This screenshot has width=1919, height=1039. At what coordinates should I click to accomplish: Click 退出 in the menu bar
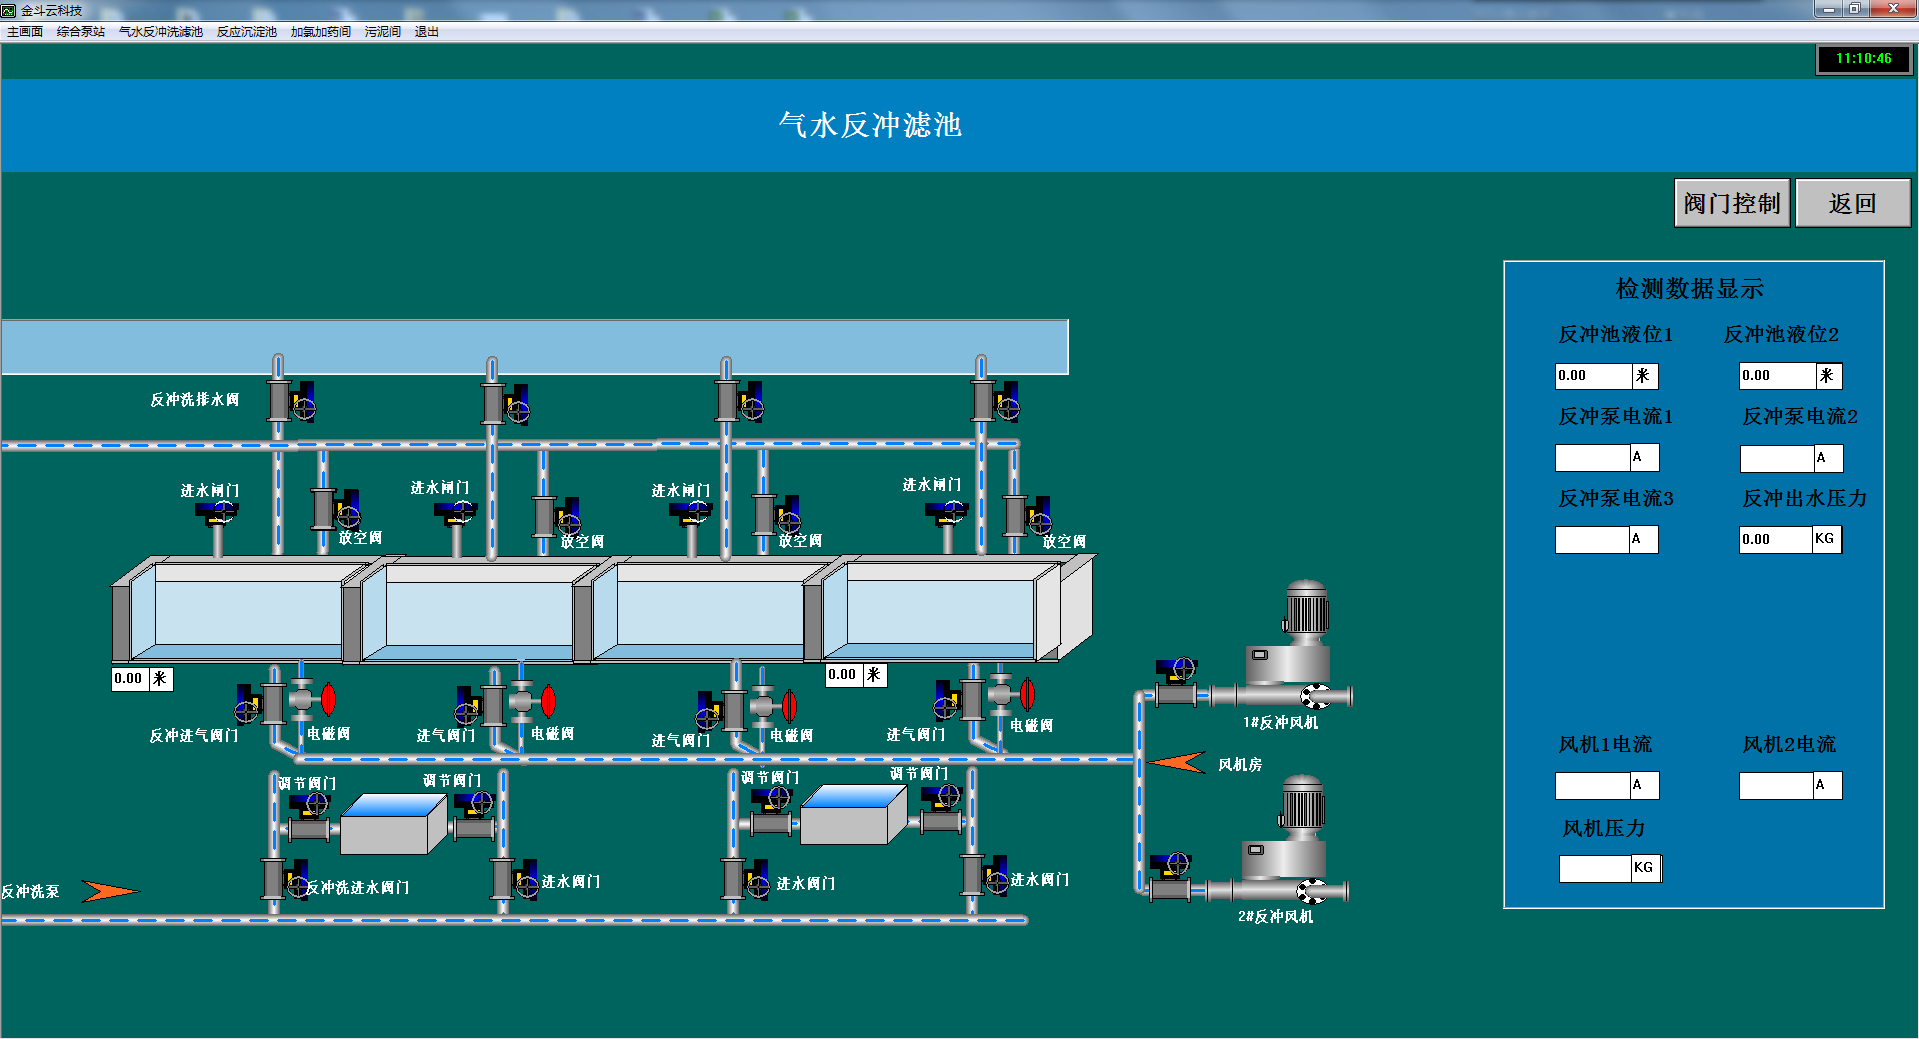[427, 32]
